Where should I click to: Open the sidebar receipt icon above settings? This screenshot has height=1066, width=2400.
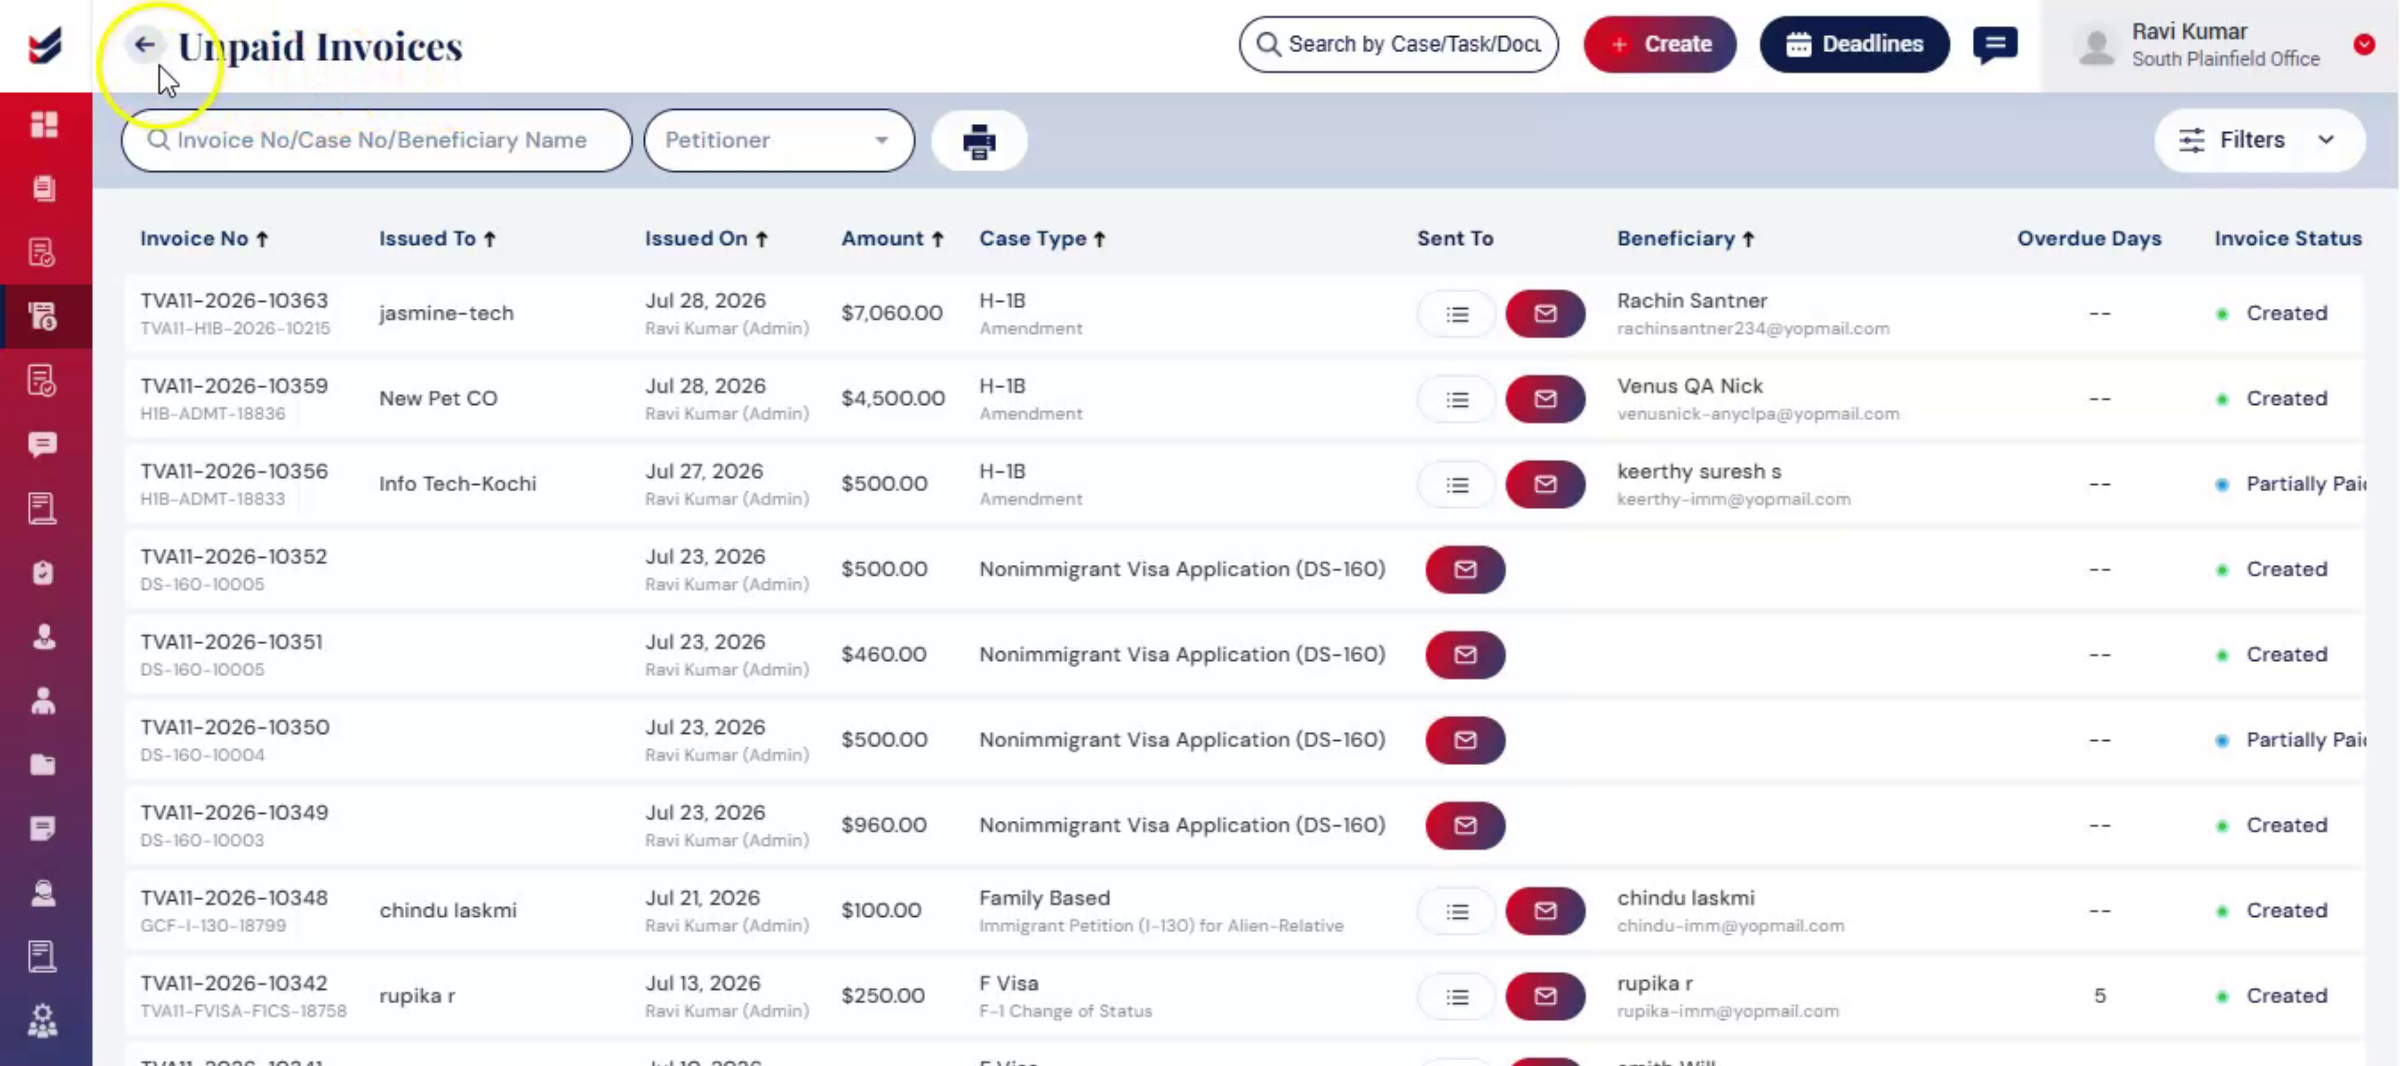43,957
